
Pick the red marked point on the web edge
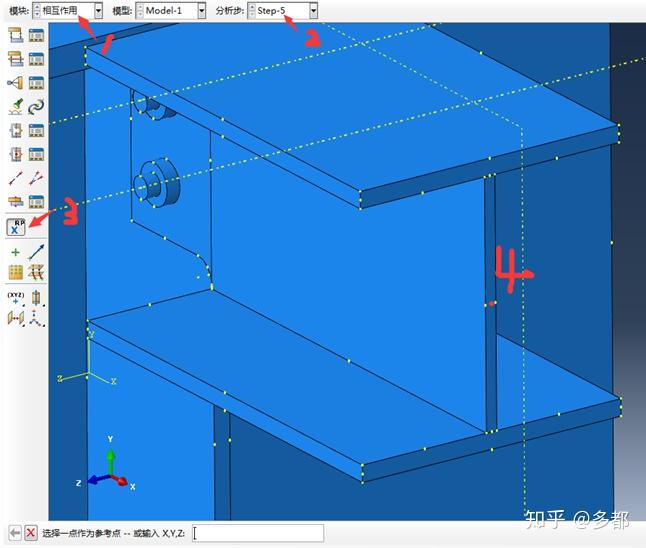coord(491,304)
